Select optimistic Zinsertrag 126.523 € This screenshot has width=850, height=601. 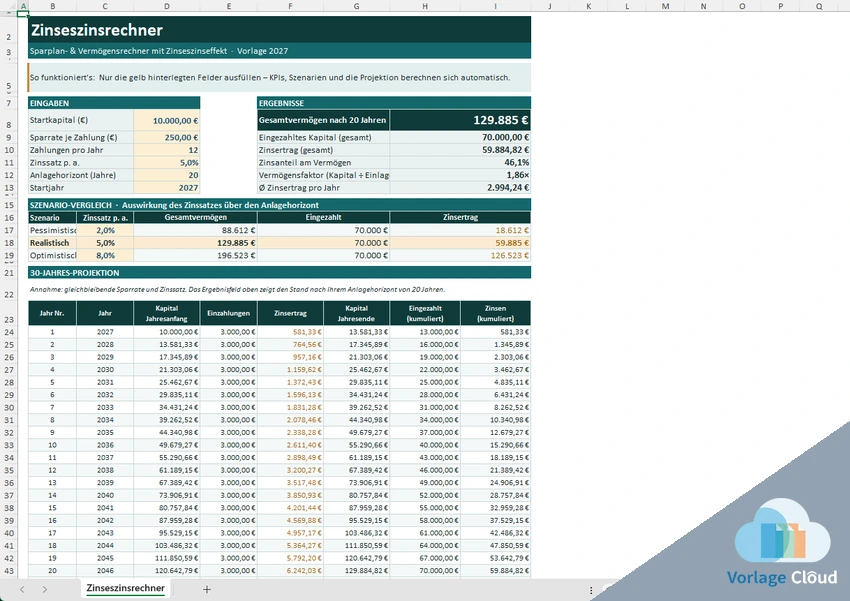460,255
